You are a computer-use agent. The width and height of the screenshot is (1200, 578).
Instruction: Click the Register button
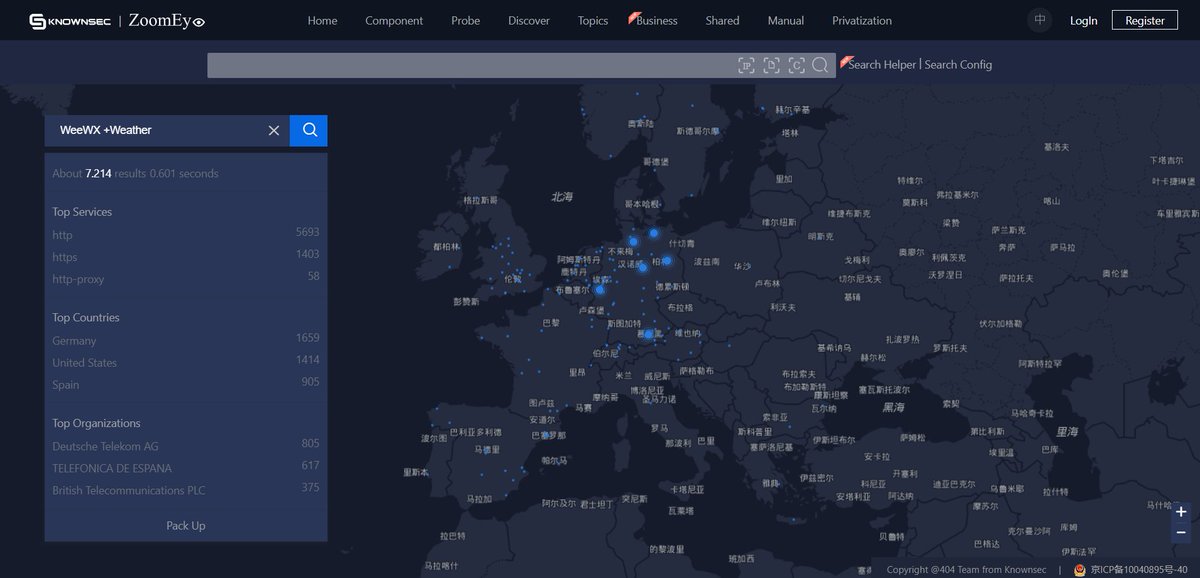[x=1145, y=20]
